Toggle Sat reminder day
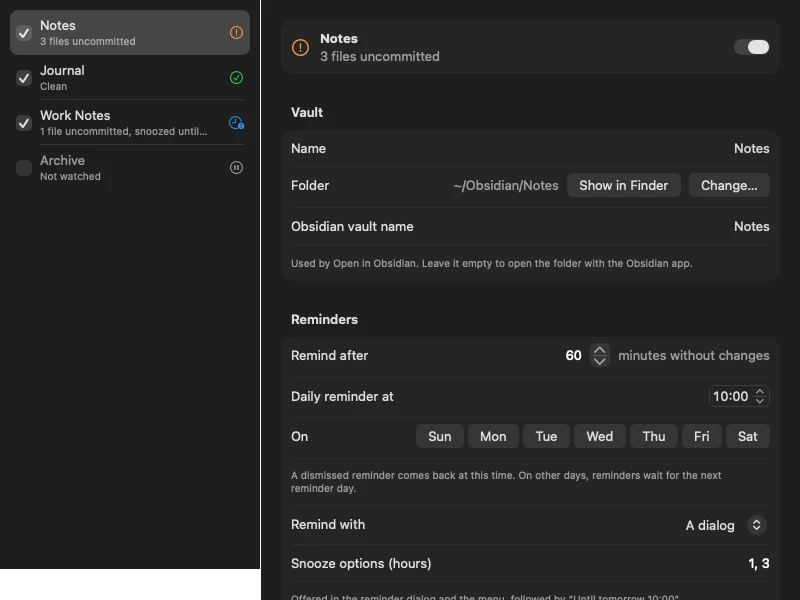800x600 pixels. coord(747,436)
